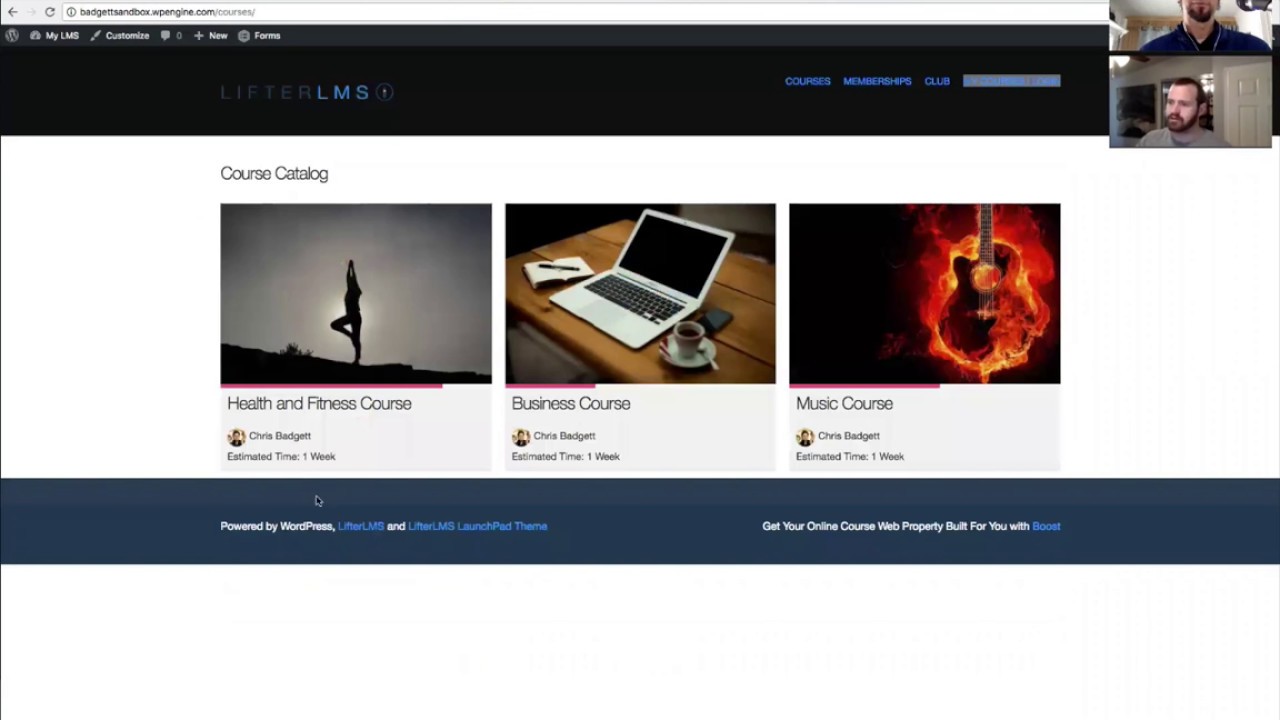
Task: Click Chris Badgett under Music Course
Action: (849, 436)
